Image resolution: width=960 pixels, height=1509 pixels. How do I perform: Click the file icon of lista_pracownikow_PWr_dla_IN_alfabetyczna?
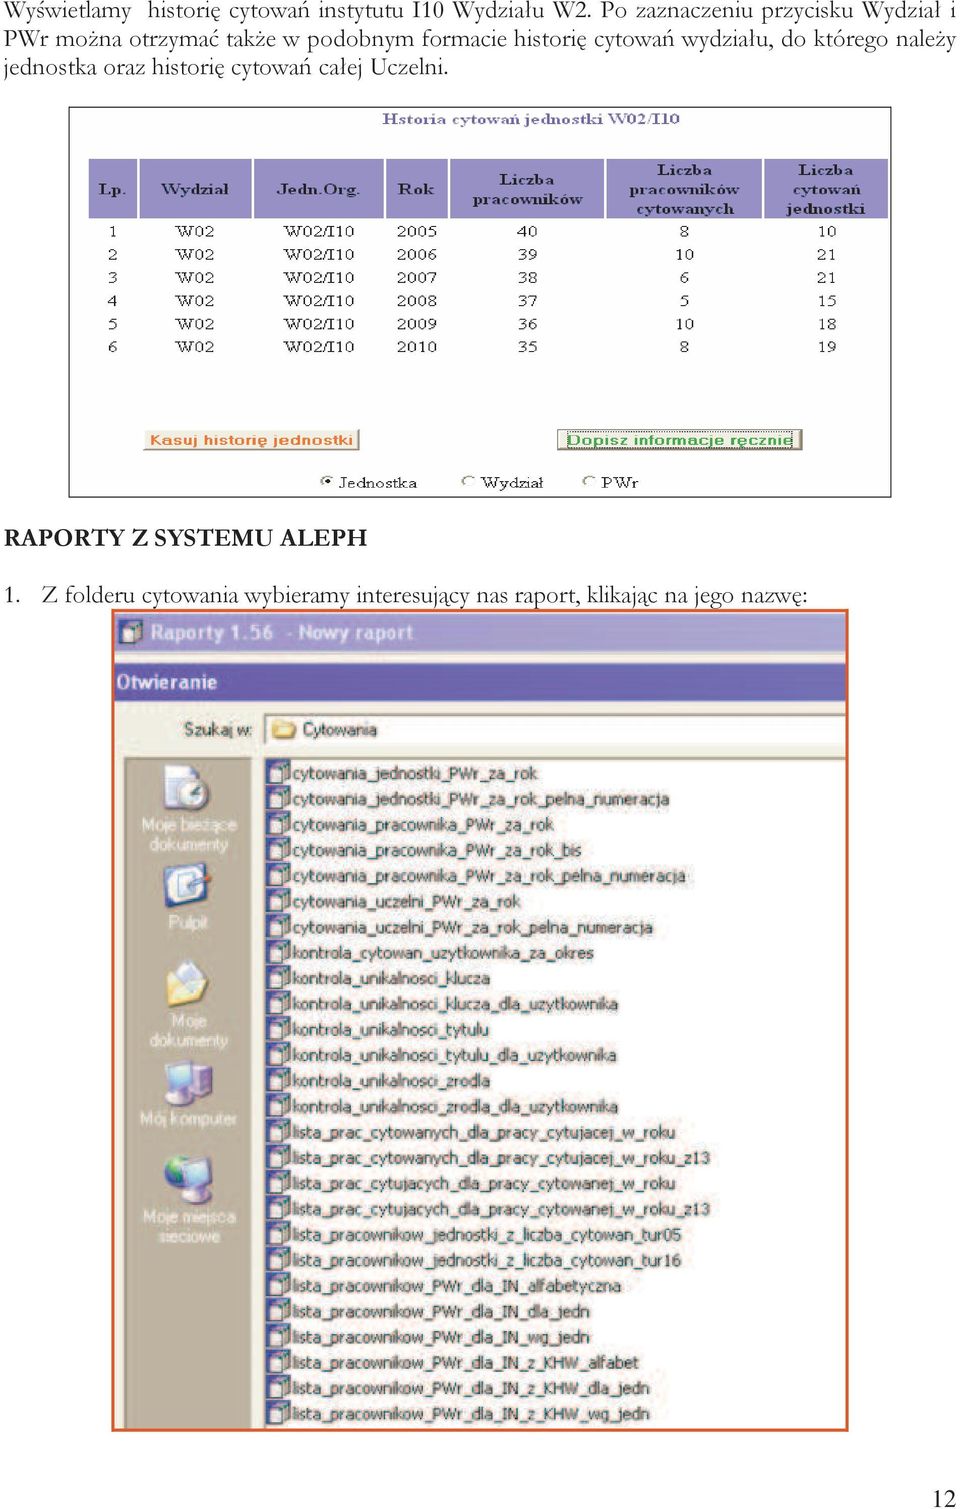coord(278,1285)
